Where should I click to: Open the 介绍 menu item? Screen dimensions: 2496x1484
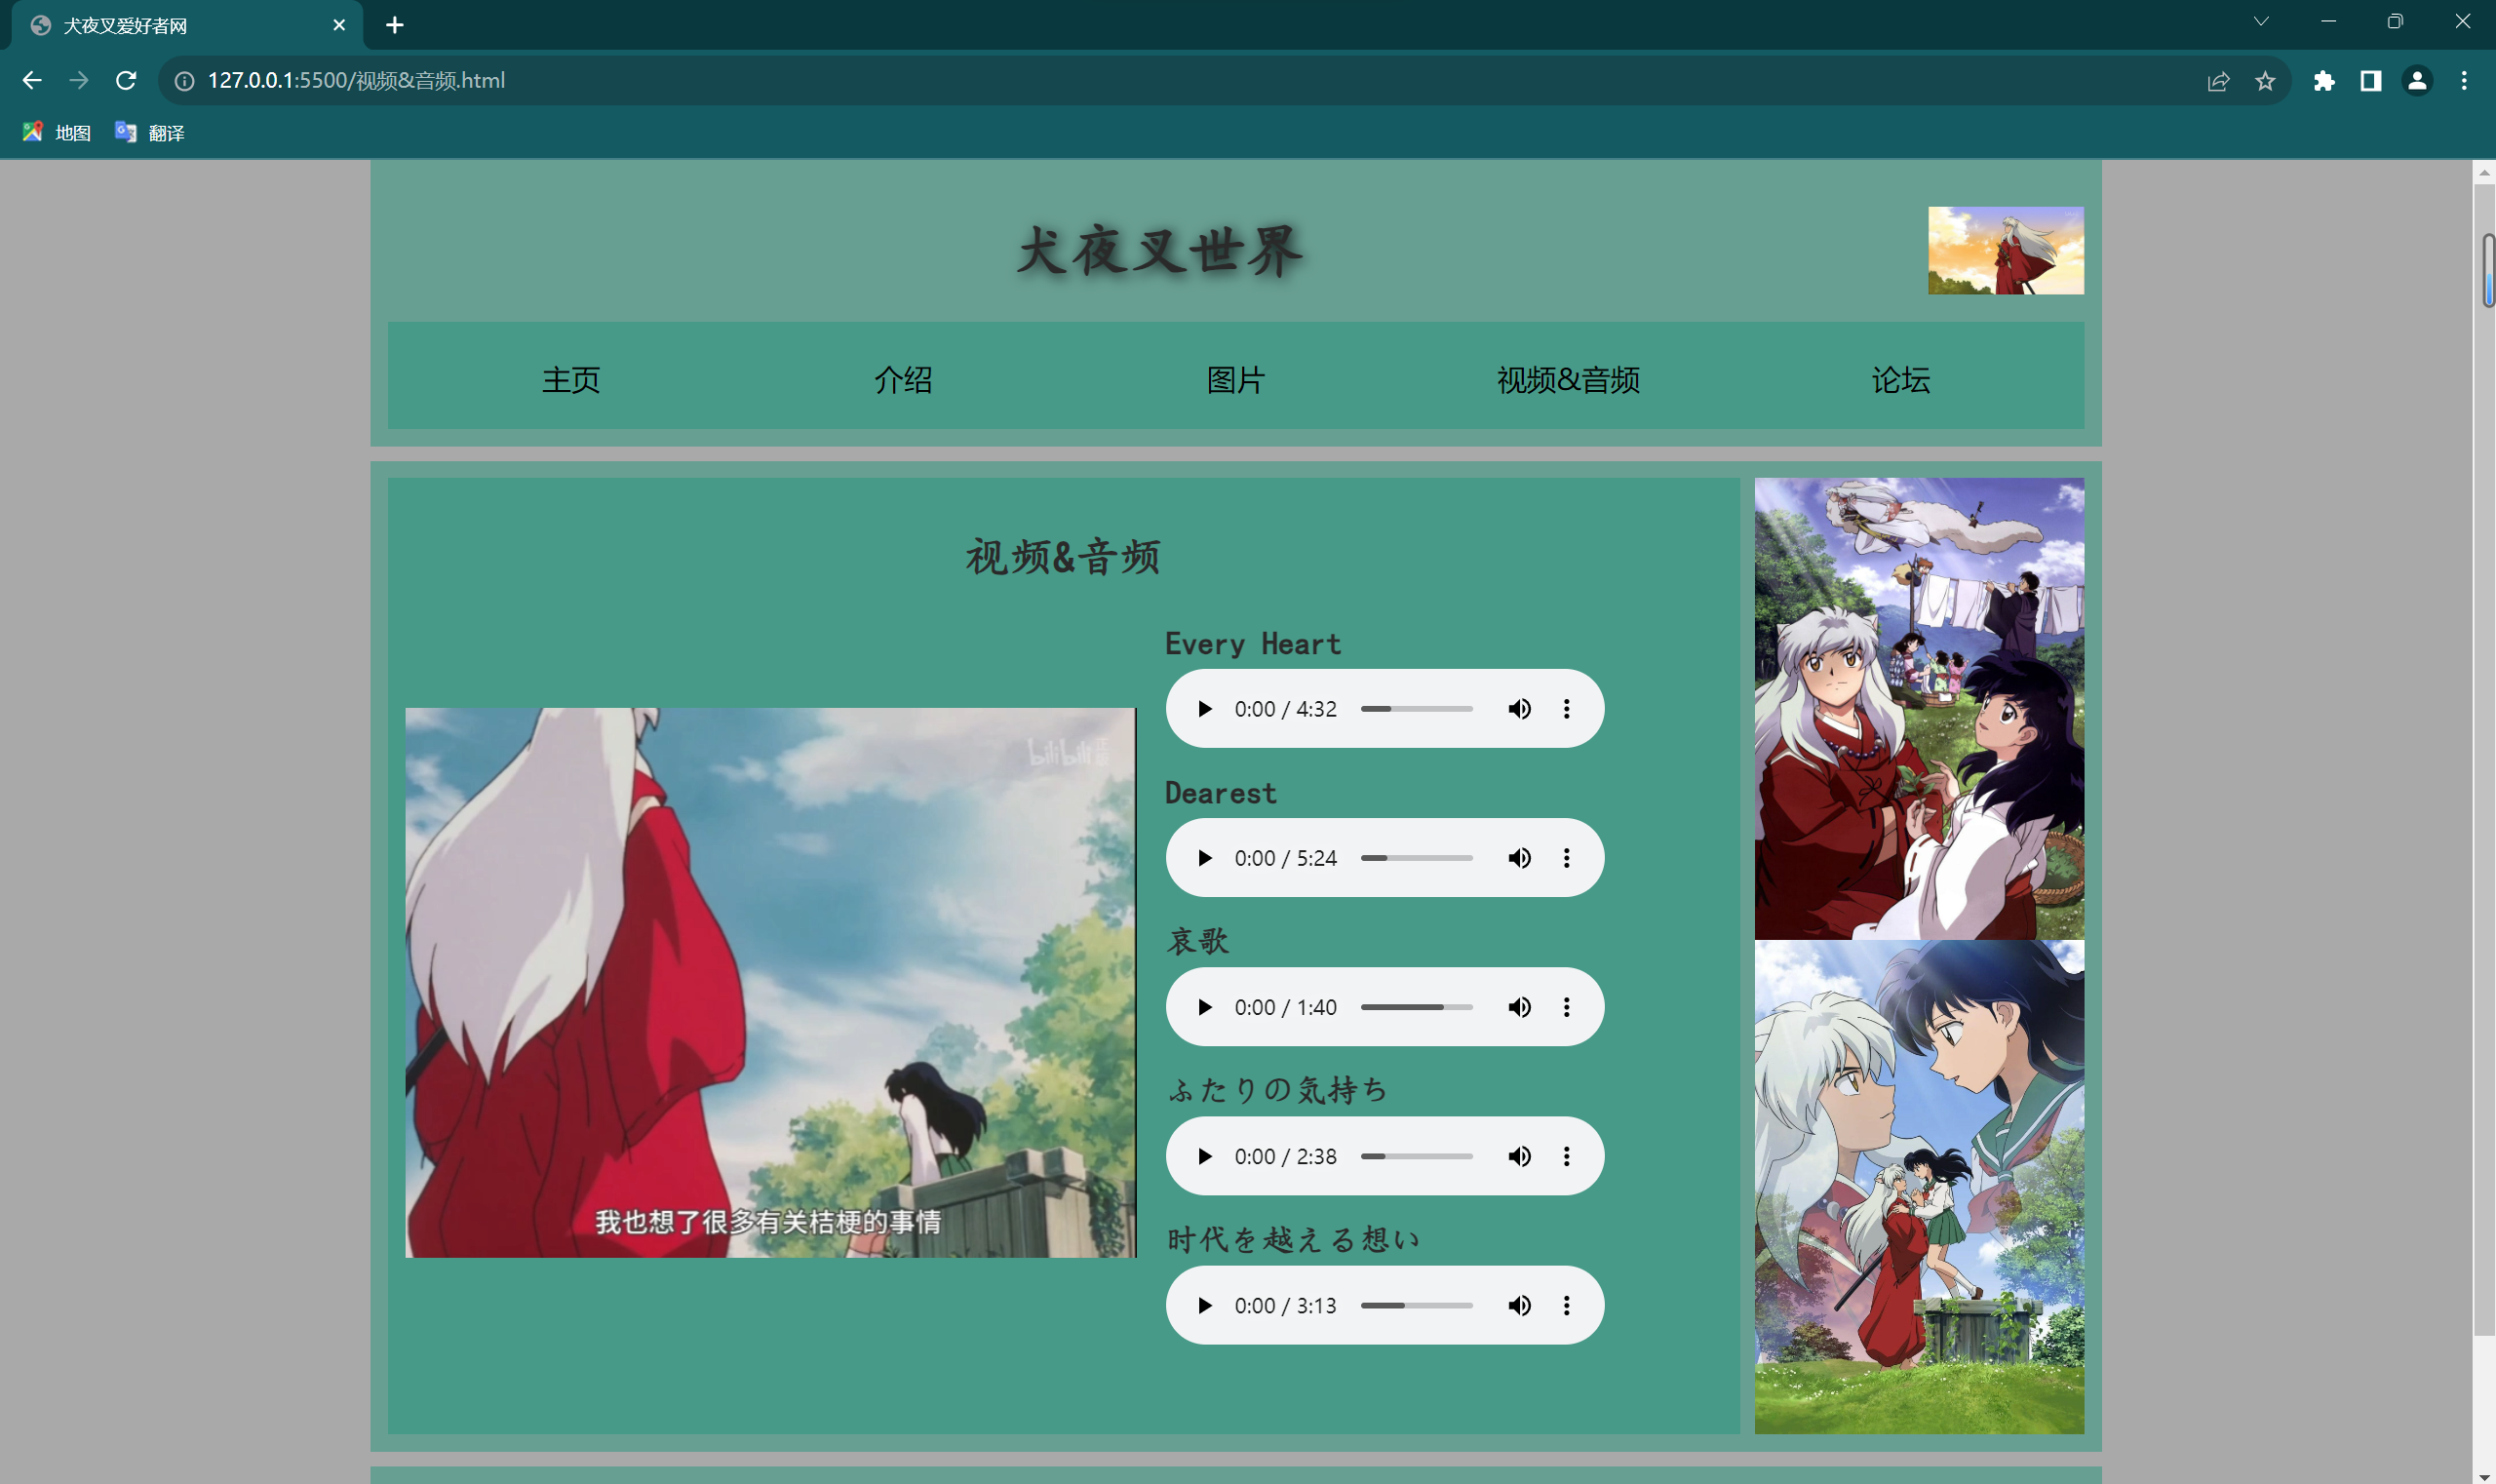click(901, 378)
